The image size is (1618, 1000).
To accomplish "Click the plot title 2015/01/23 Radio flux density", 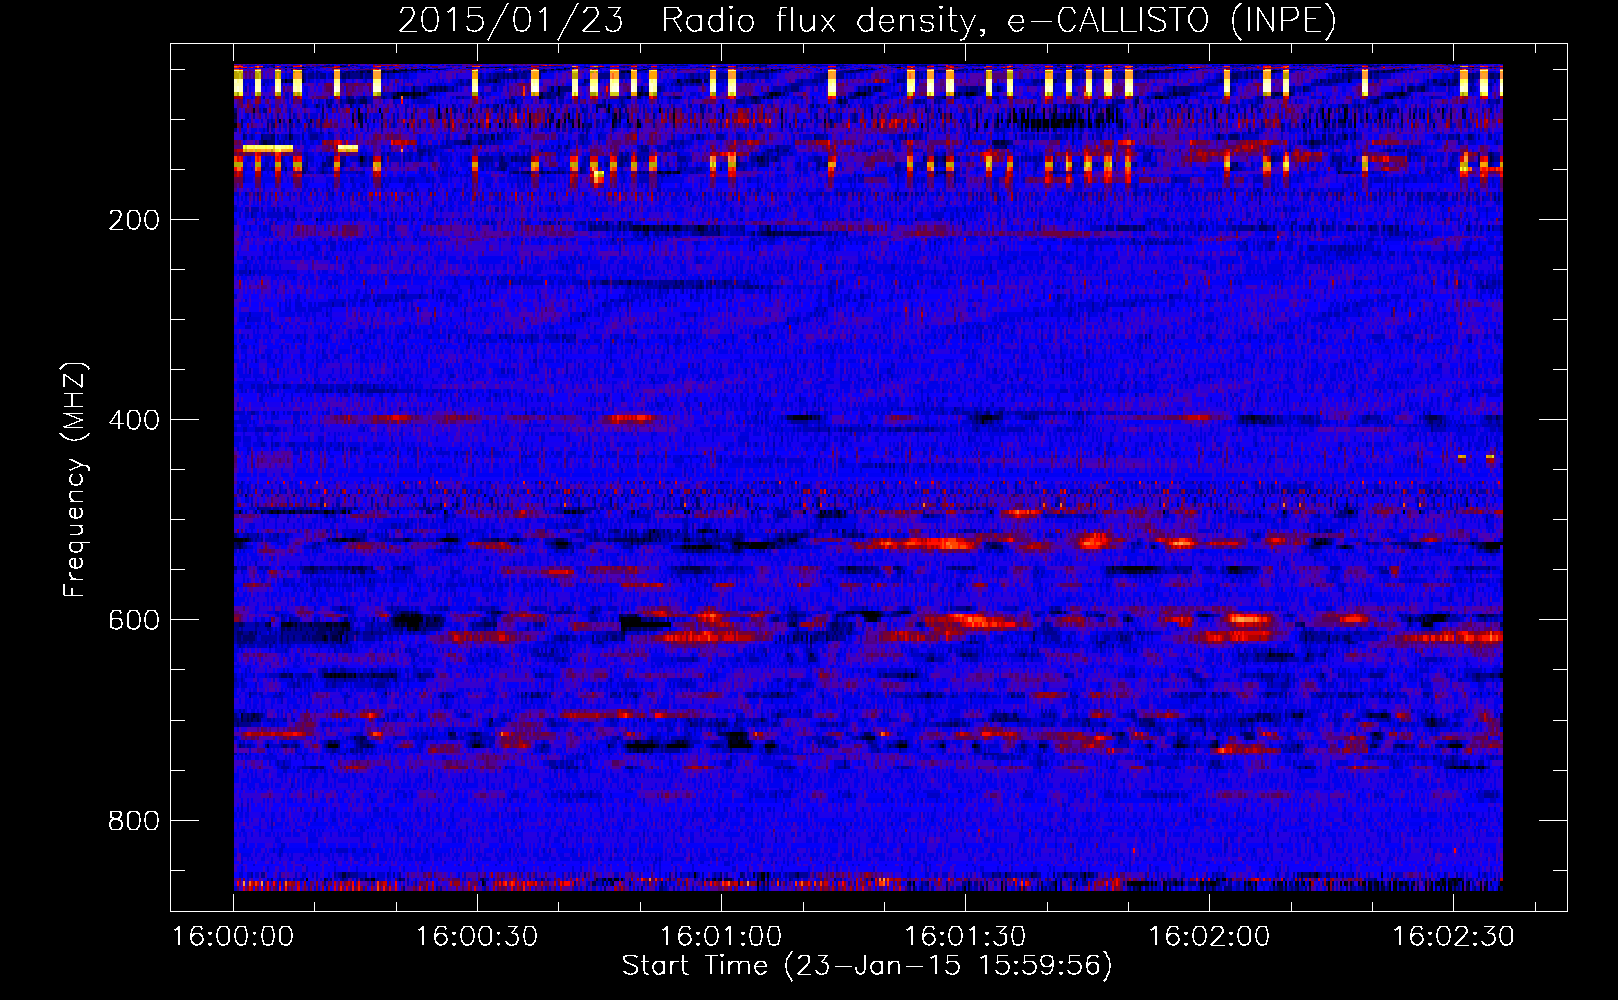I will point(867,20).
